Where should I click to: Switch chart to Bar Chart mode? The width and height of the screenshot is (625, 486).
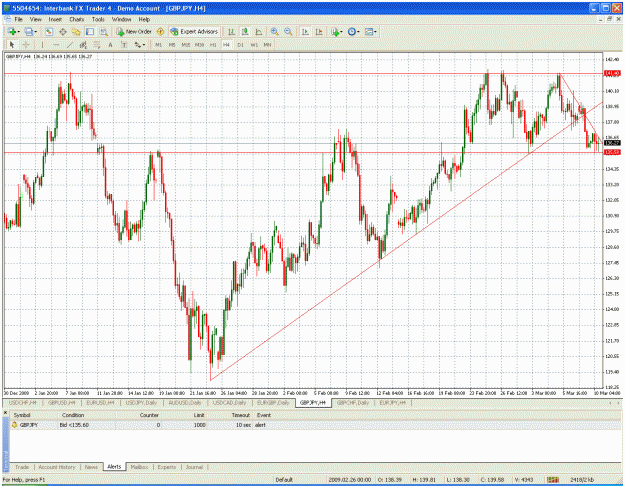(231, 32)
